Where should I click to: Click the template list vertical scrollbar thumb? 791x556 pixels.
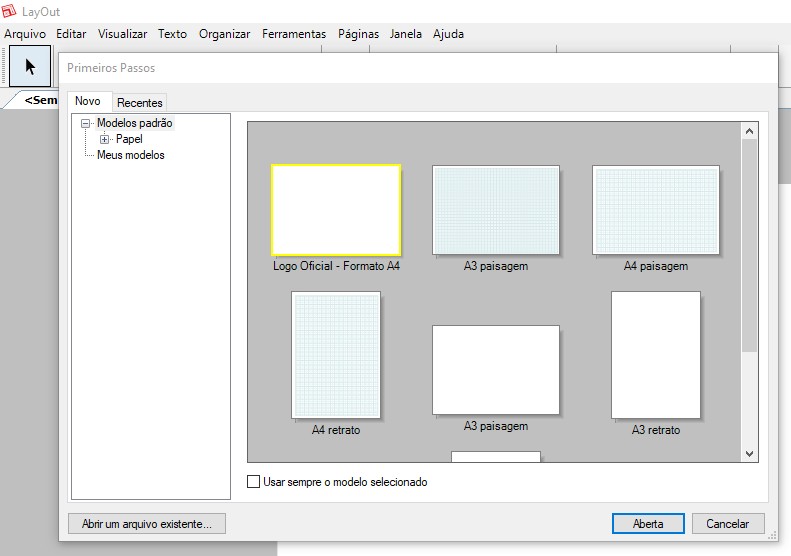(749, 245)
